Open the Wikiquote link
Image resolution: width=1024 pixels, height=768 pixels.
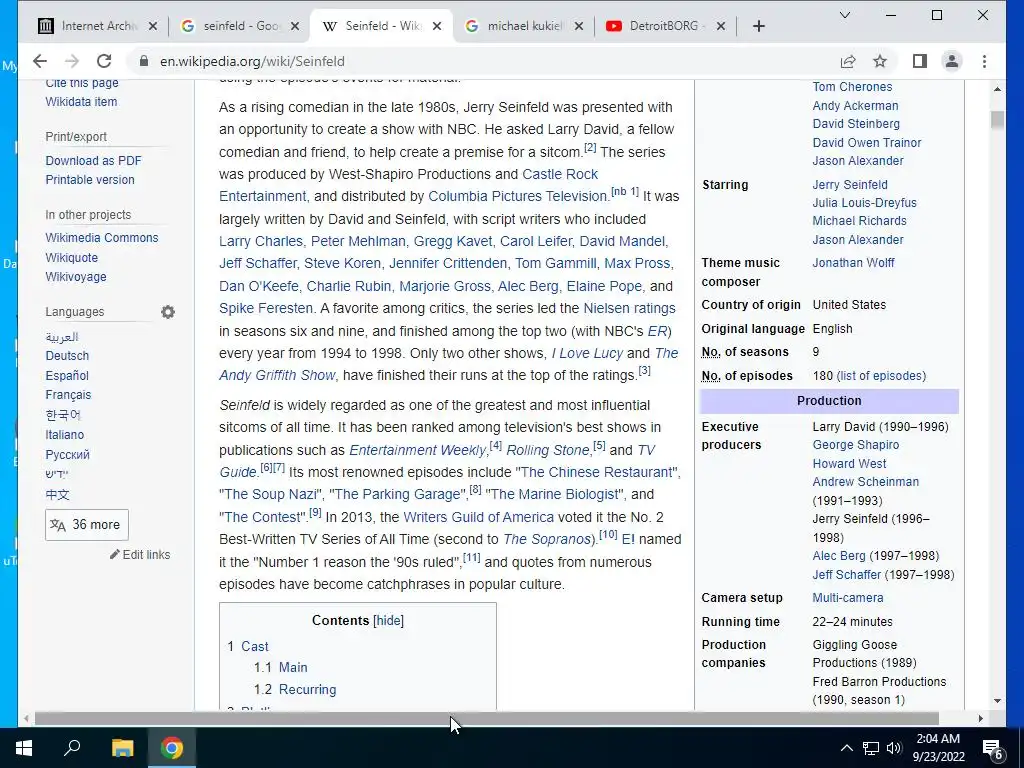point(71,257)
